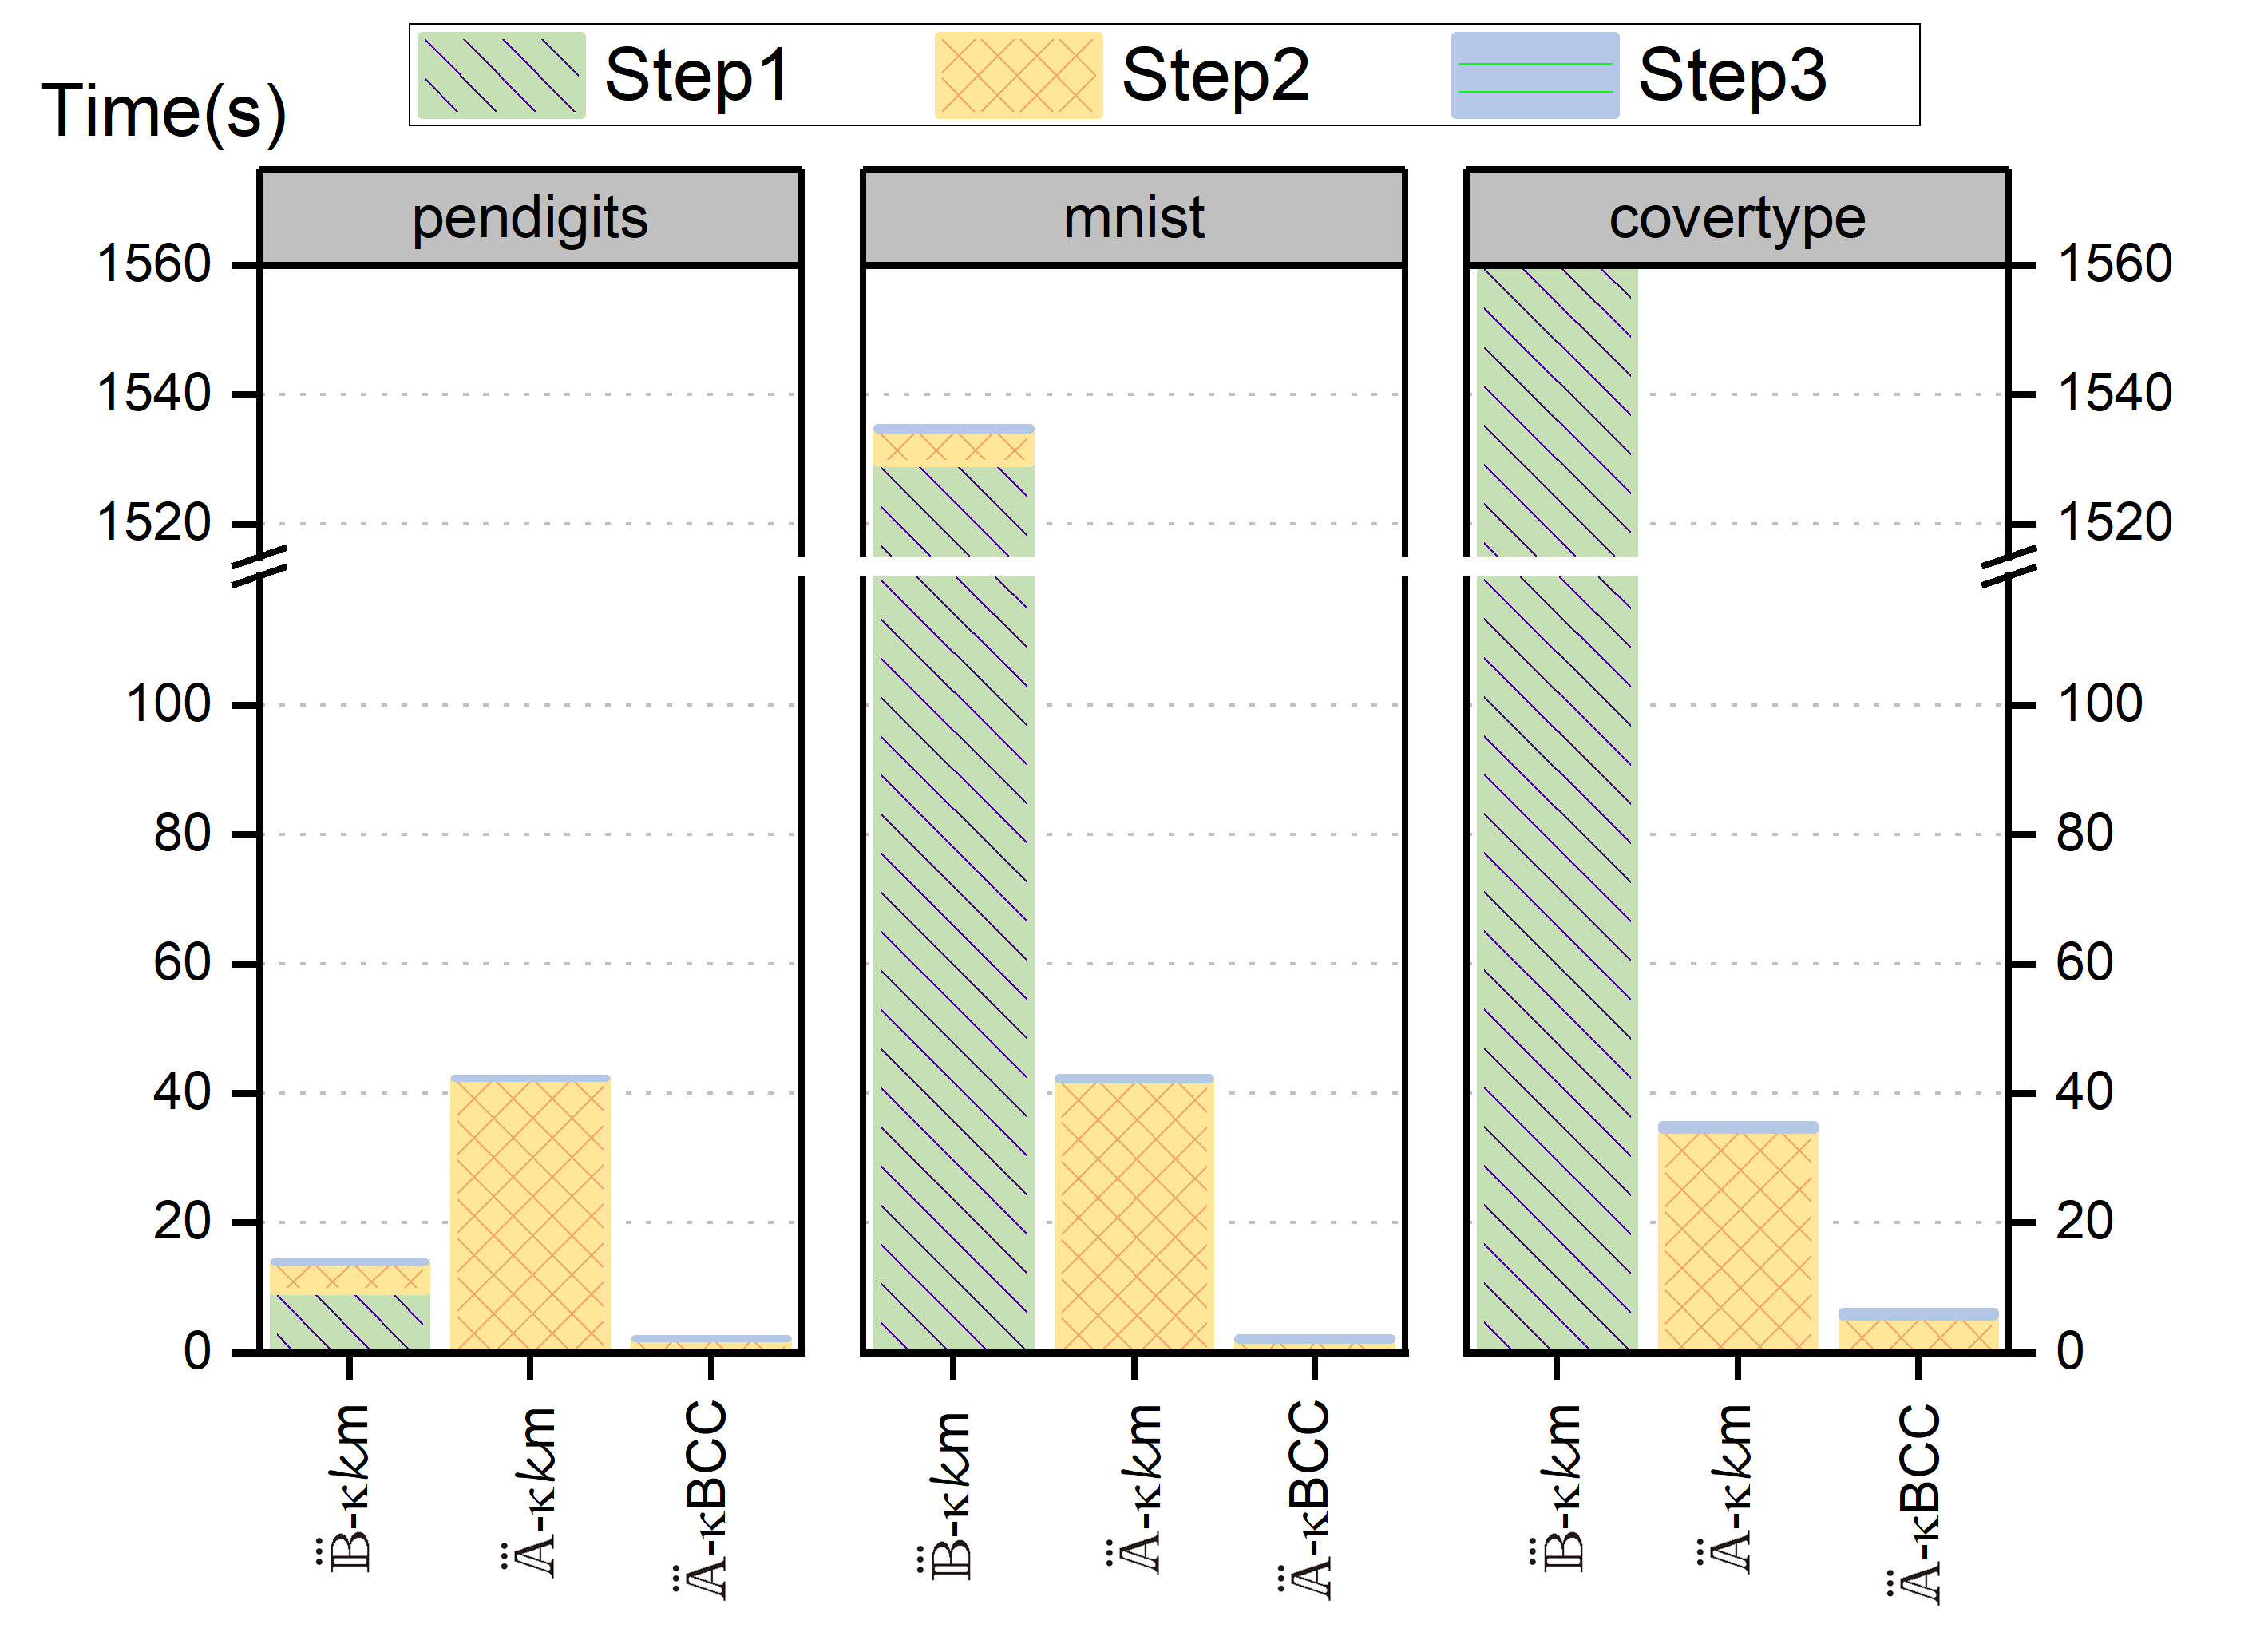This screenshot has height=1640, width=2268.
Task: Select the Step3 legend text label
Action: pos(1731,76)
